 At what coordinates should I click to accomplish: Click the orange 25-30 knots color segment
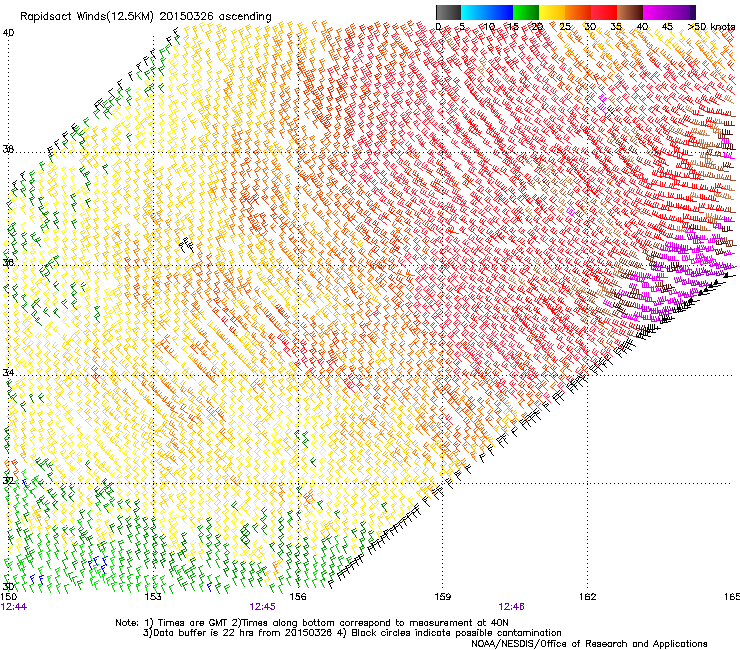(578, 12)
